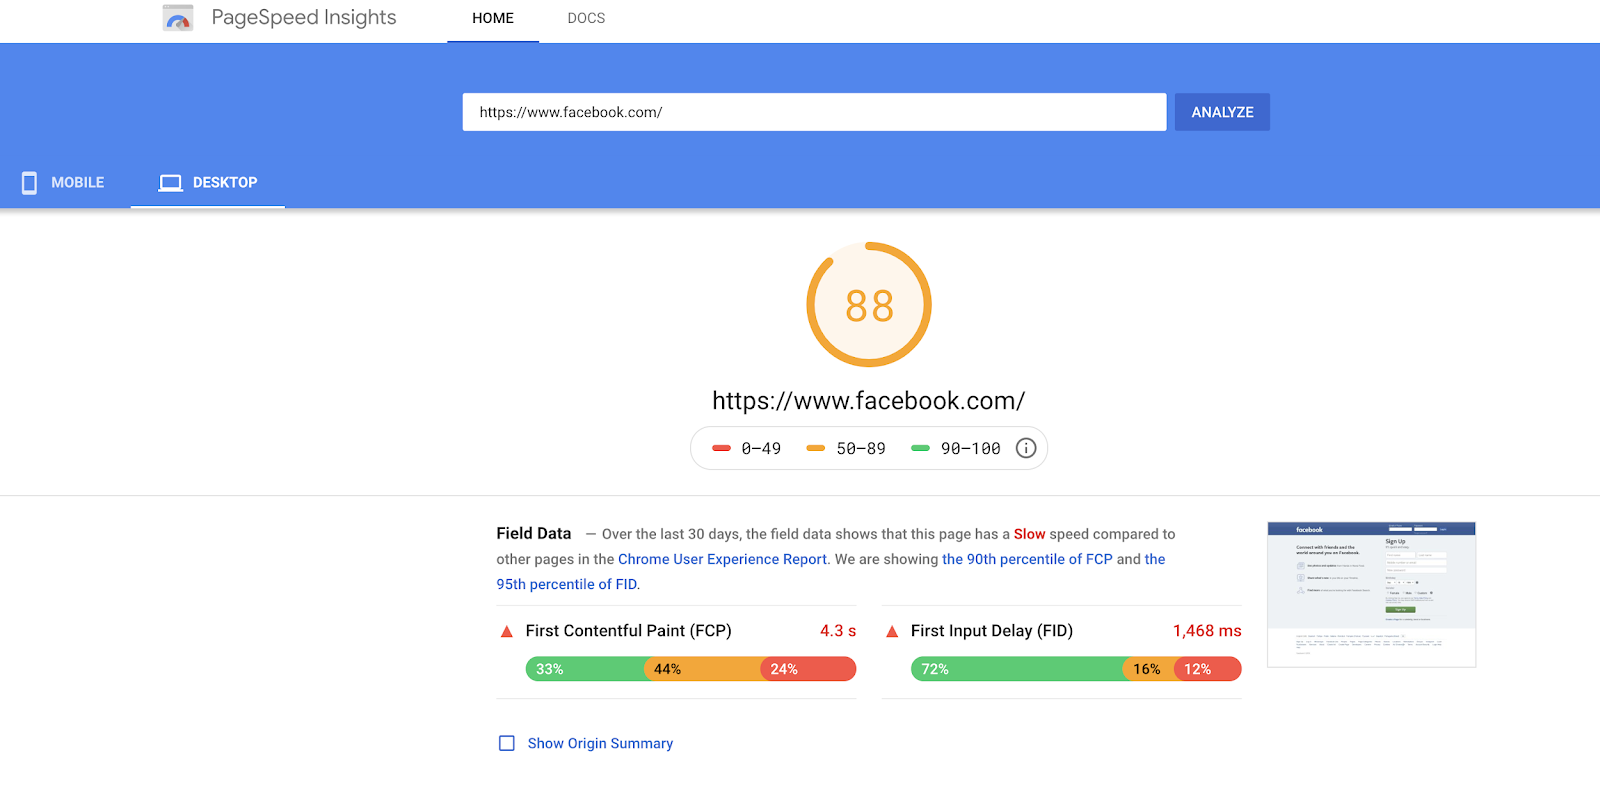
Task: Open the score legend info icon
Action: click(1026, 448)
